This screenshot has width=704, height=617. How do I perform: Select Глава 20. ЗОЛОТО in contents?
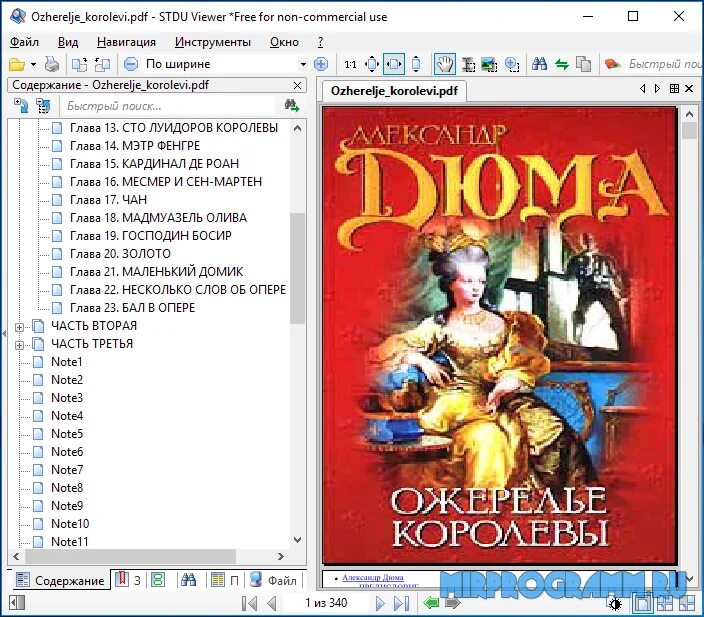[120, 254]
